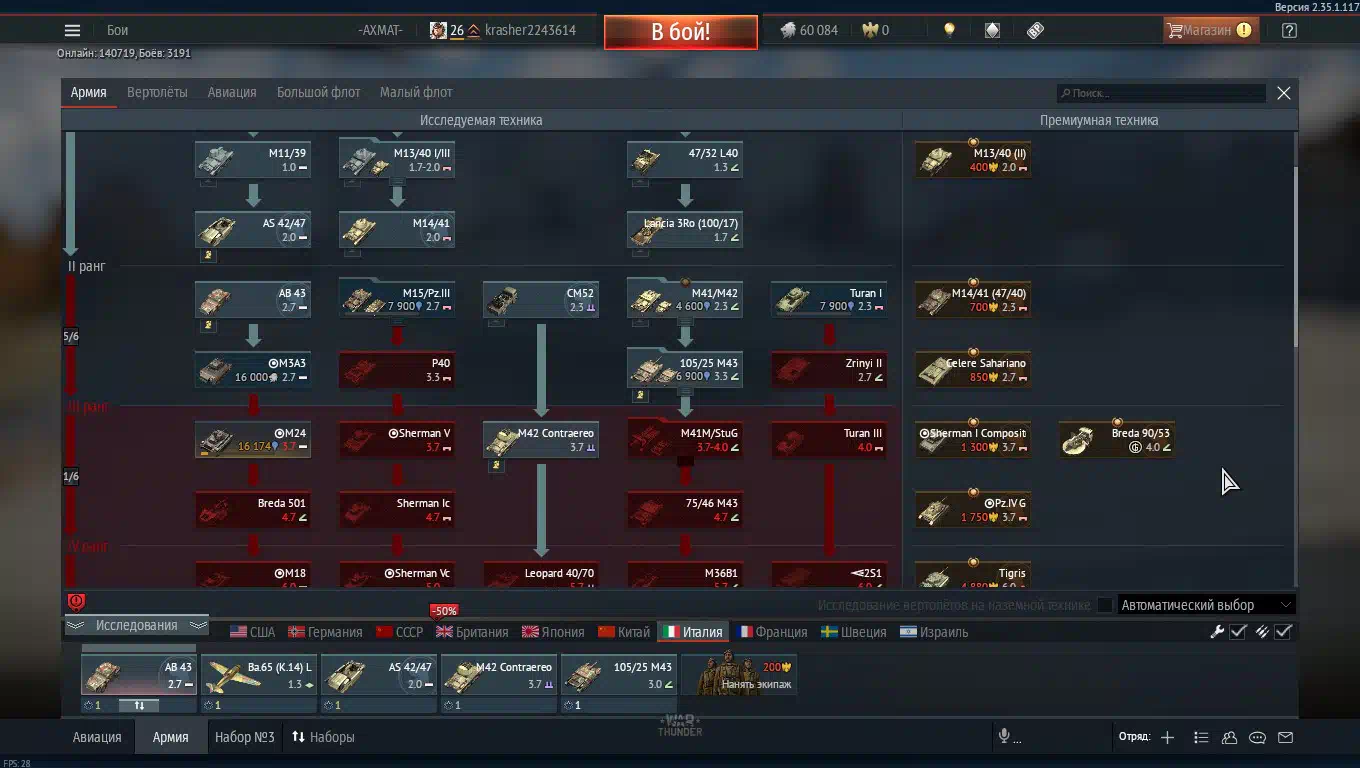1360x768 pixels.
Task: Select Ba.65 (K.14) L crew slot
Action: pyautogui.click(x=259, y=674)
